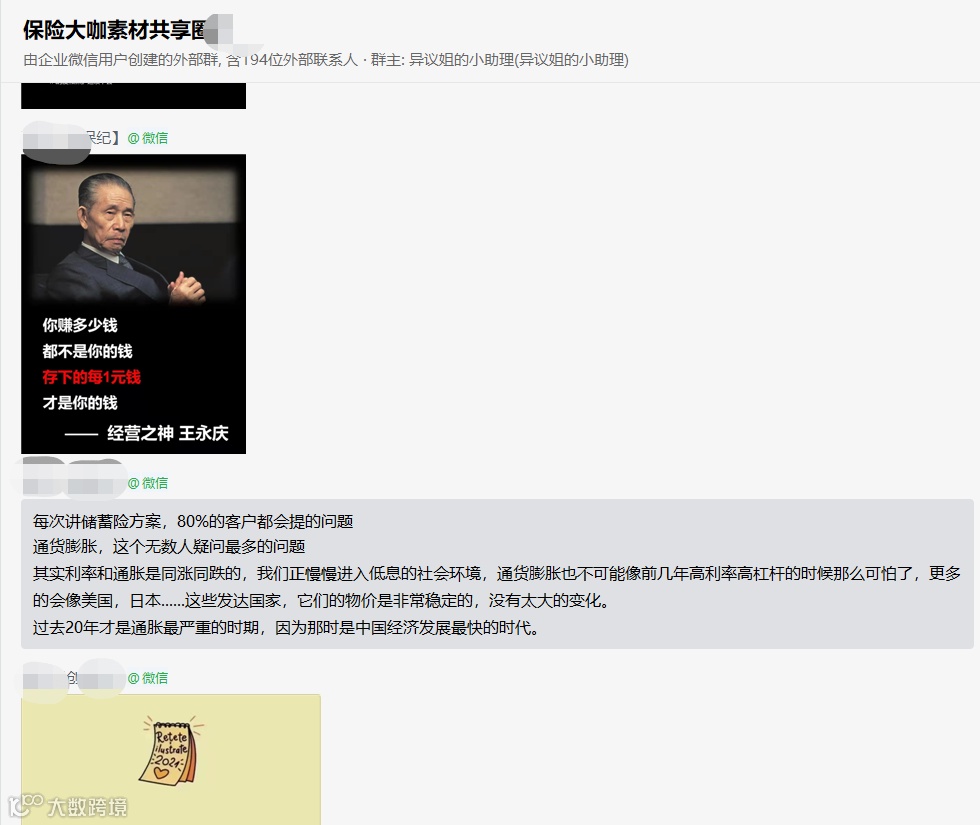Click the Retete ilustrate 2021 calendar icon
980x825 pixels.
(170, 750)
